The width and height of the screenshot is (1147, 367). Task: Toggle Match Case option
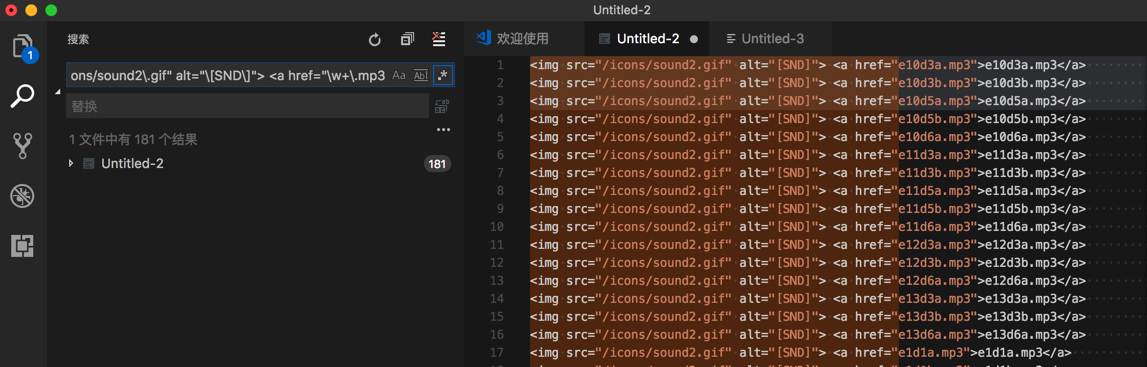(x=399, y=75)
